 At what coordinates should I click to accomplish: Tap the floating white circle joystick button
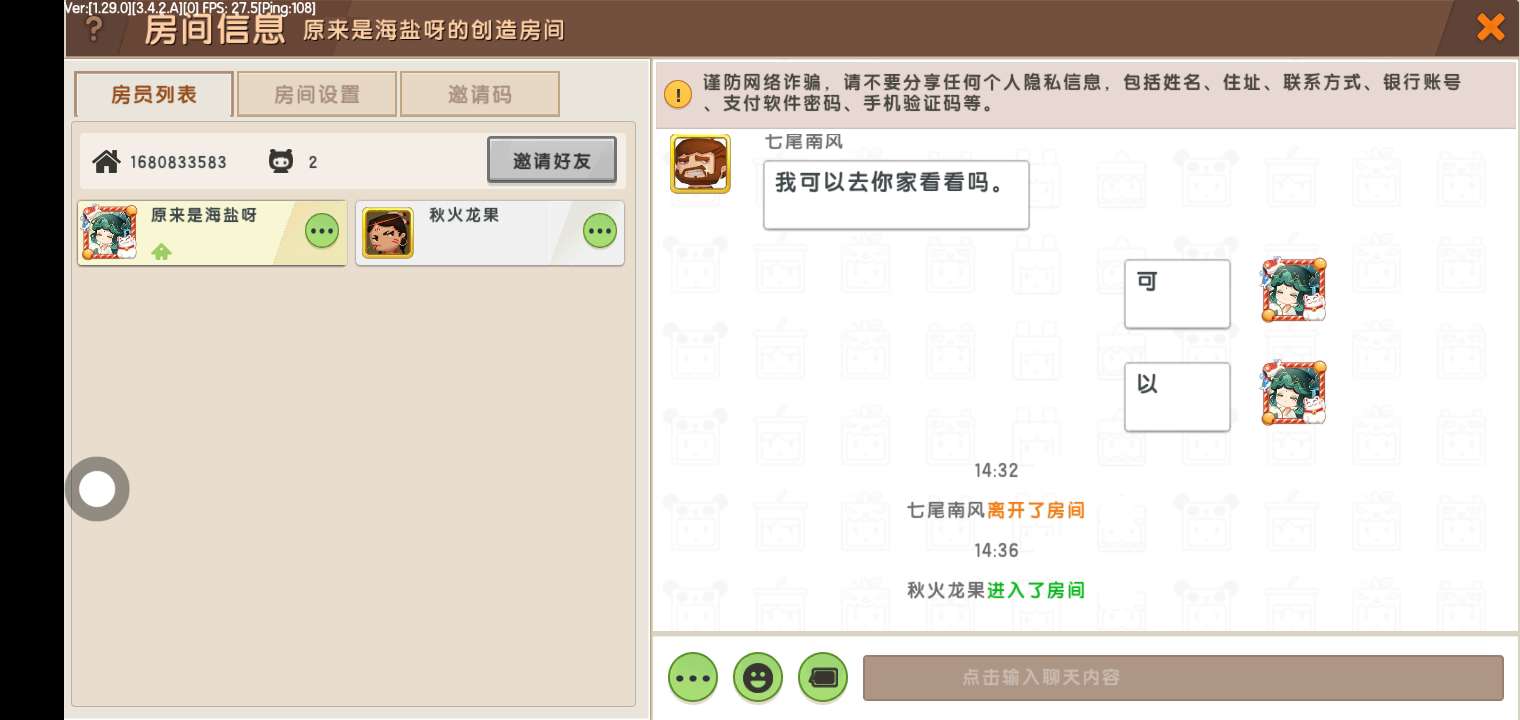[x=97, y=489]
